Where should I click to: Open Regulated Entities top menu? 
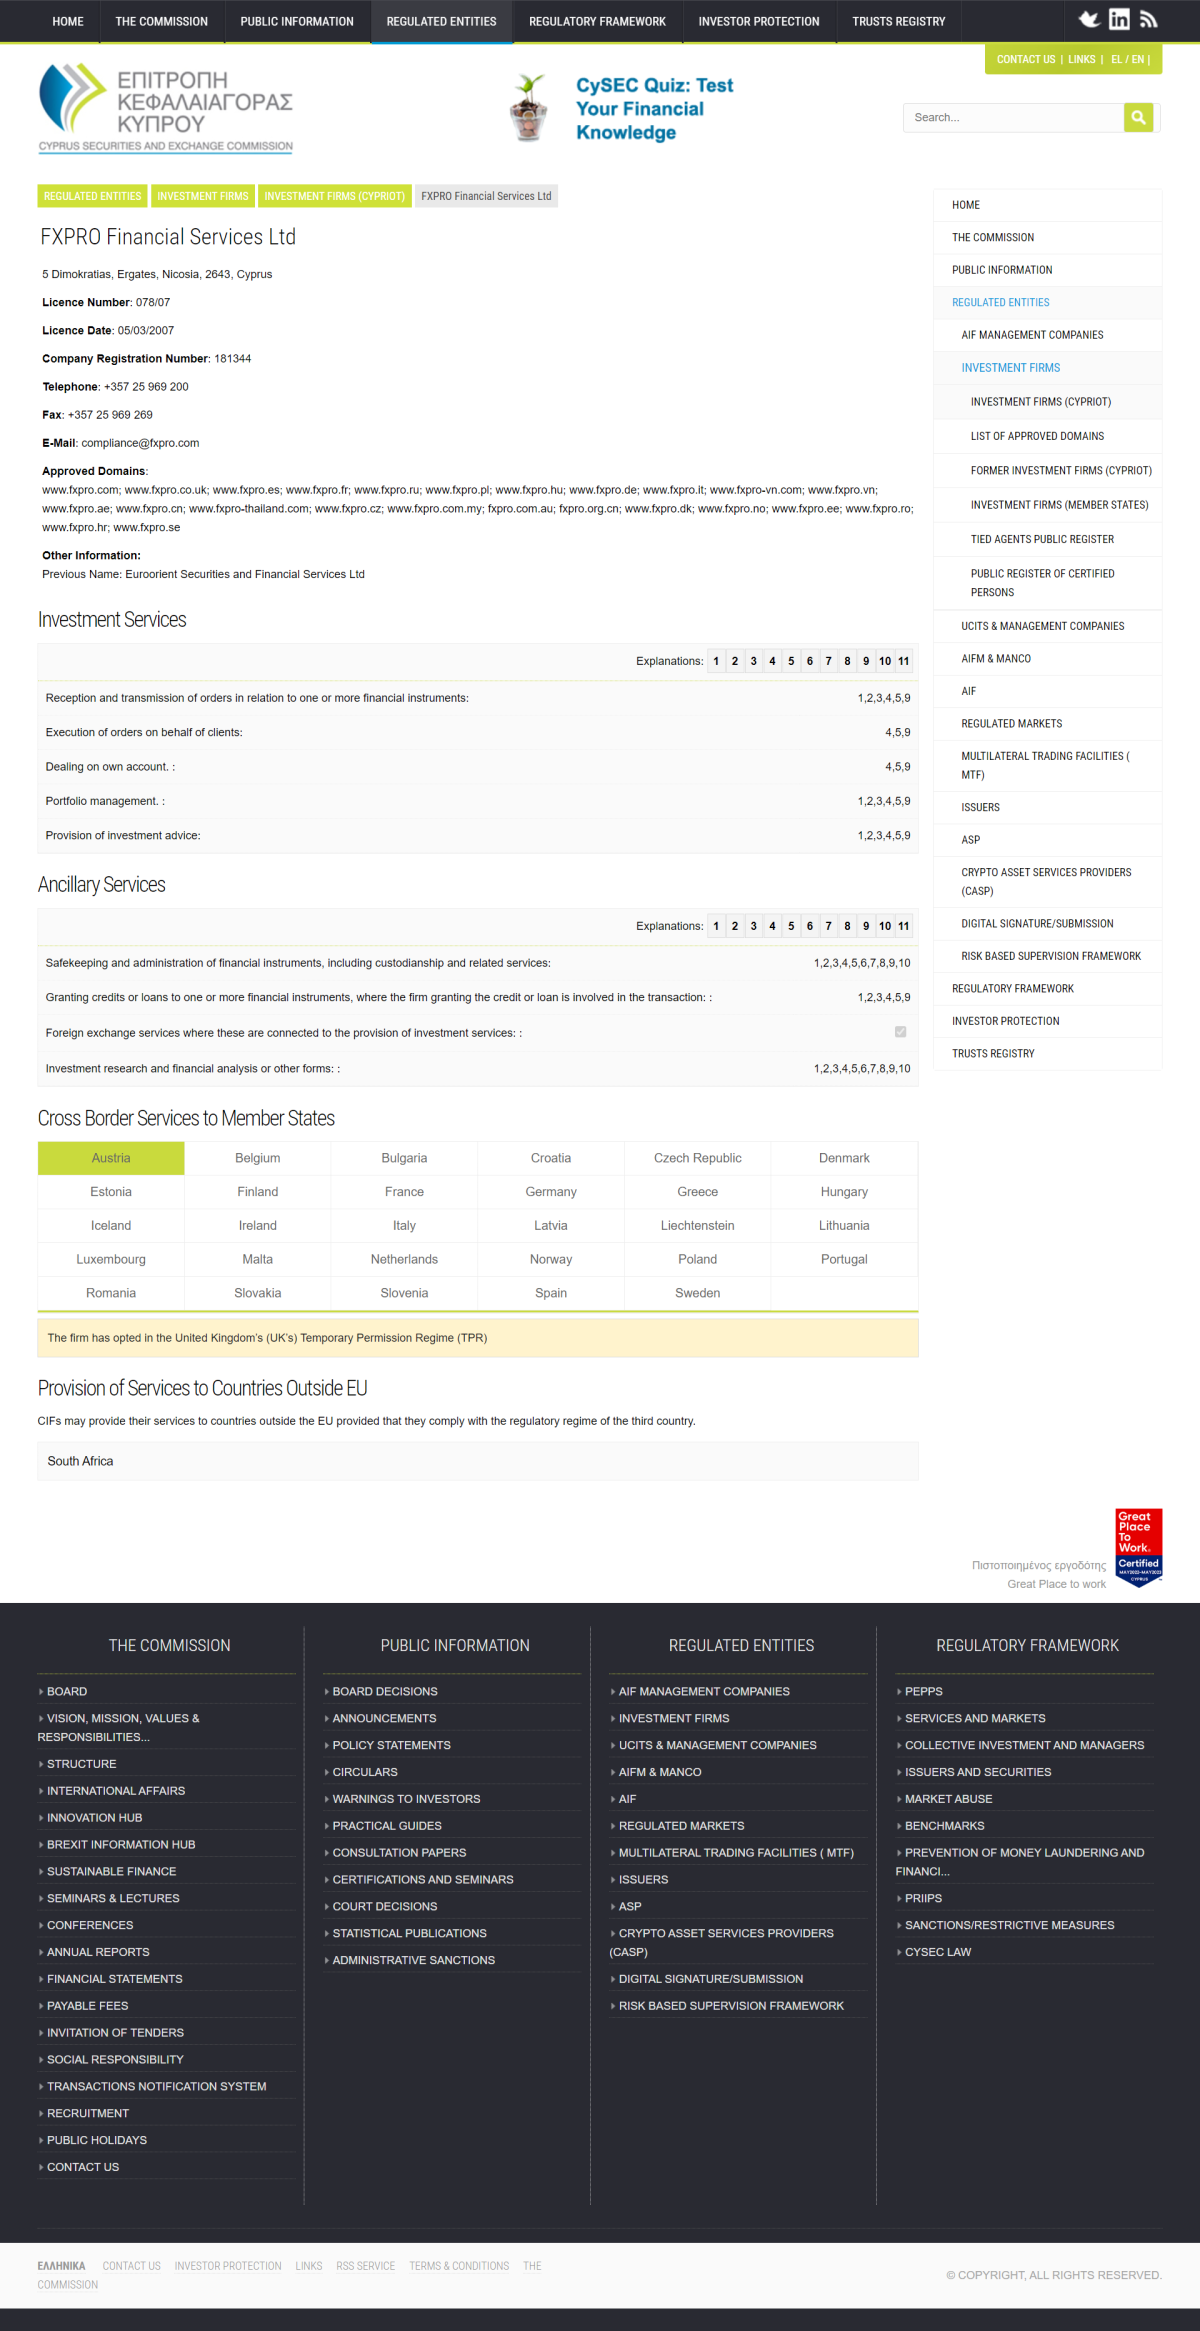click(x=441, y=21)
